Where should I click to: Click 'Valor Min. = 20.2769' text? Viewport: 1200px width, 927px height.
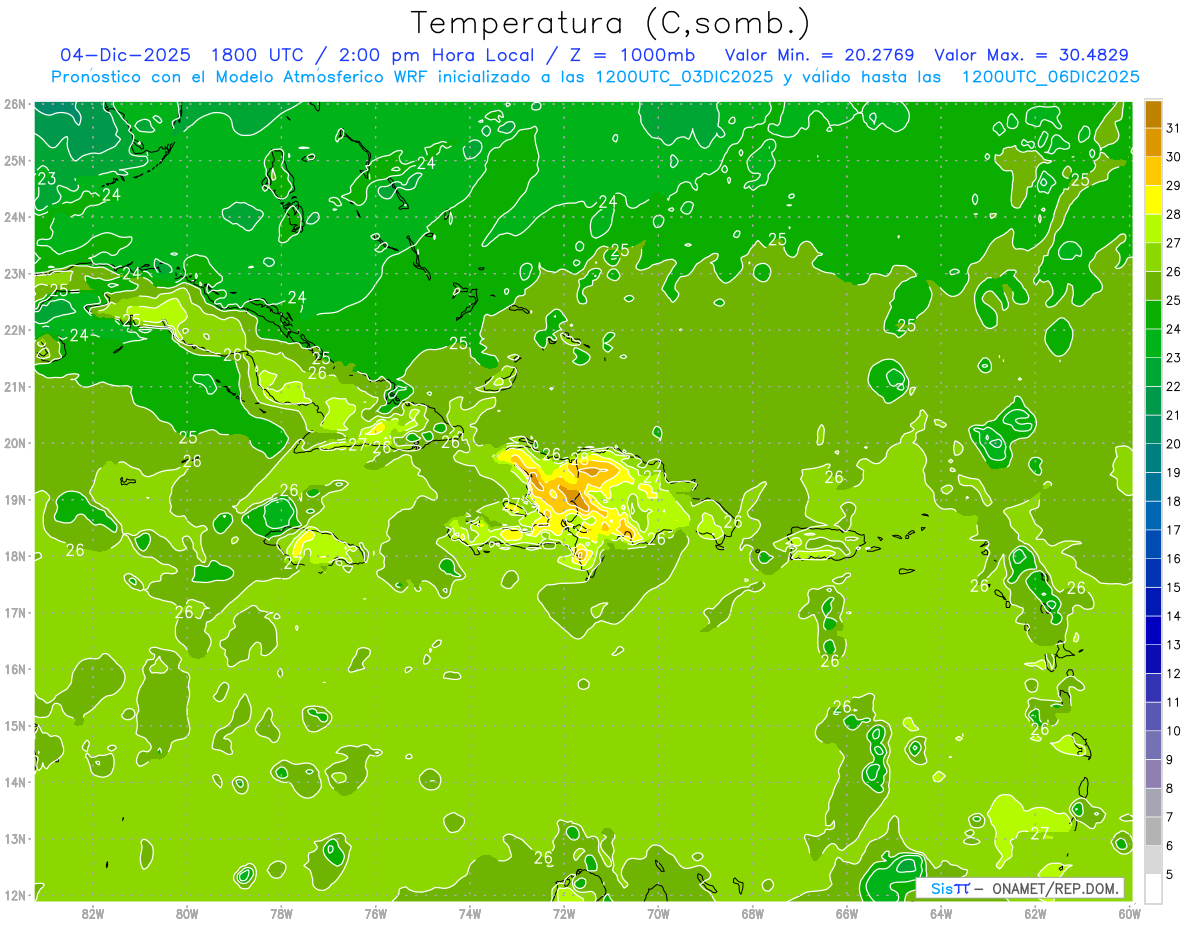point(820,55)
